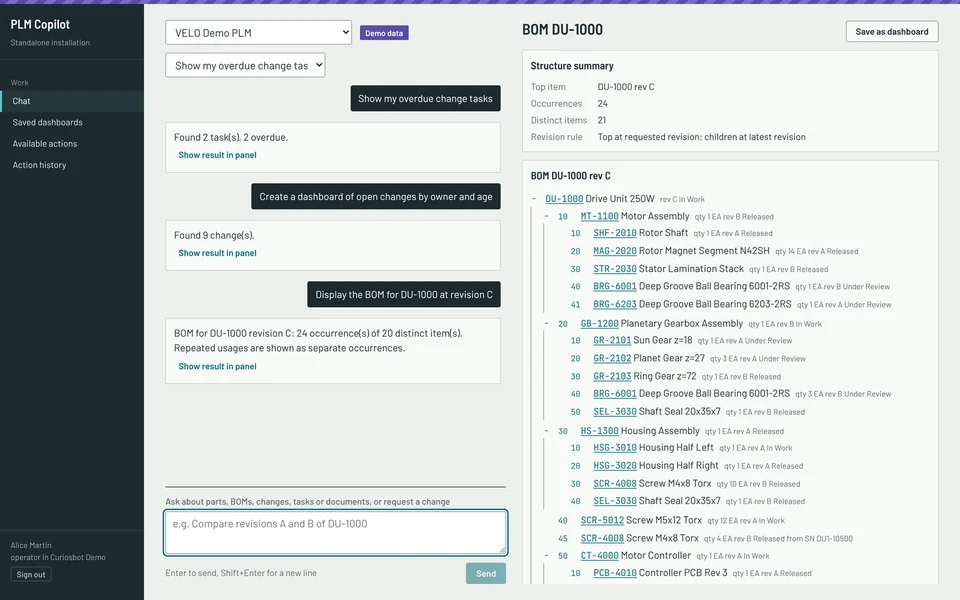Viewport: 960px width, 600px height.
Task: Collapse the MT-1100 Motor Assembly node
Action: coord(546,216)
